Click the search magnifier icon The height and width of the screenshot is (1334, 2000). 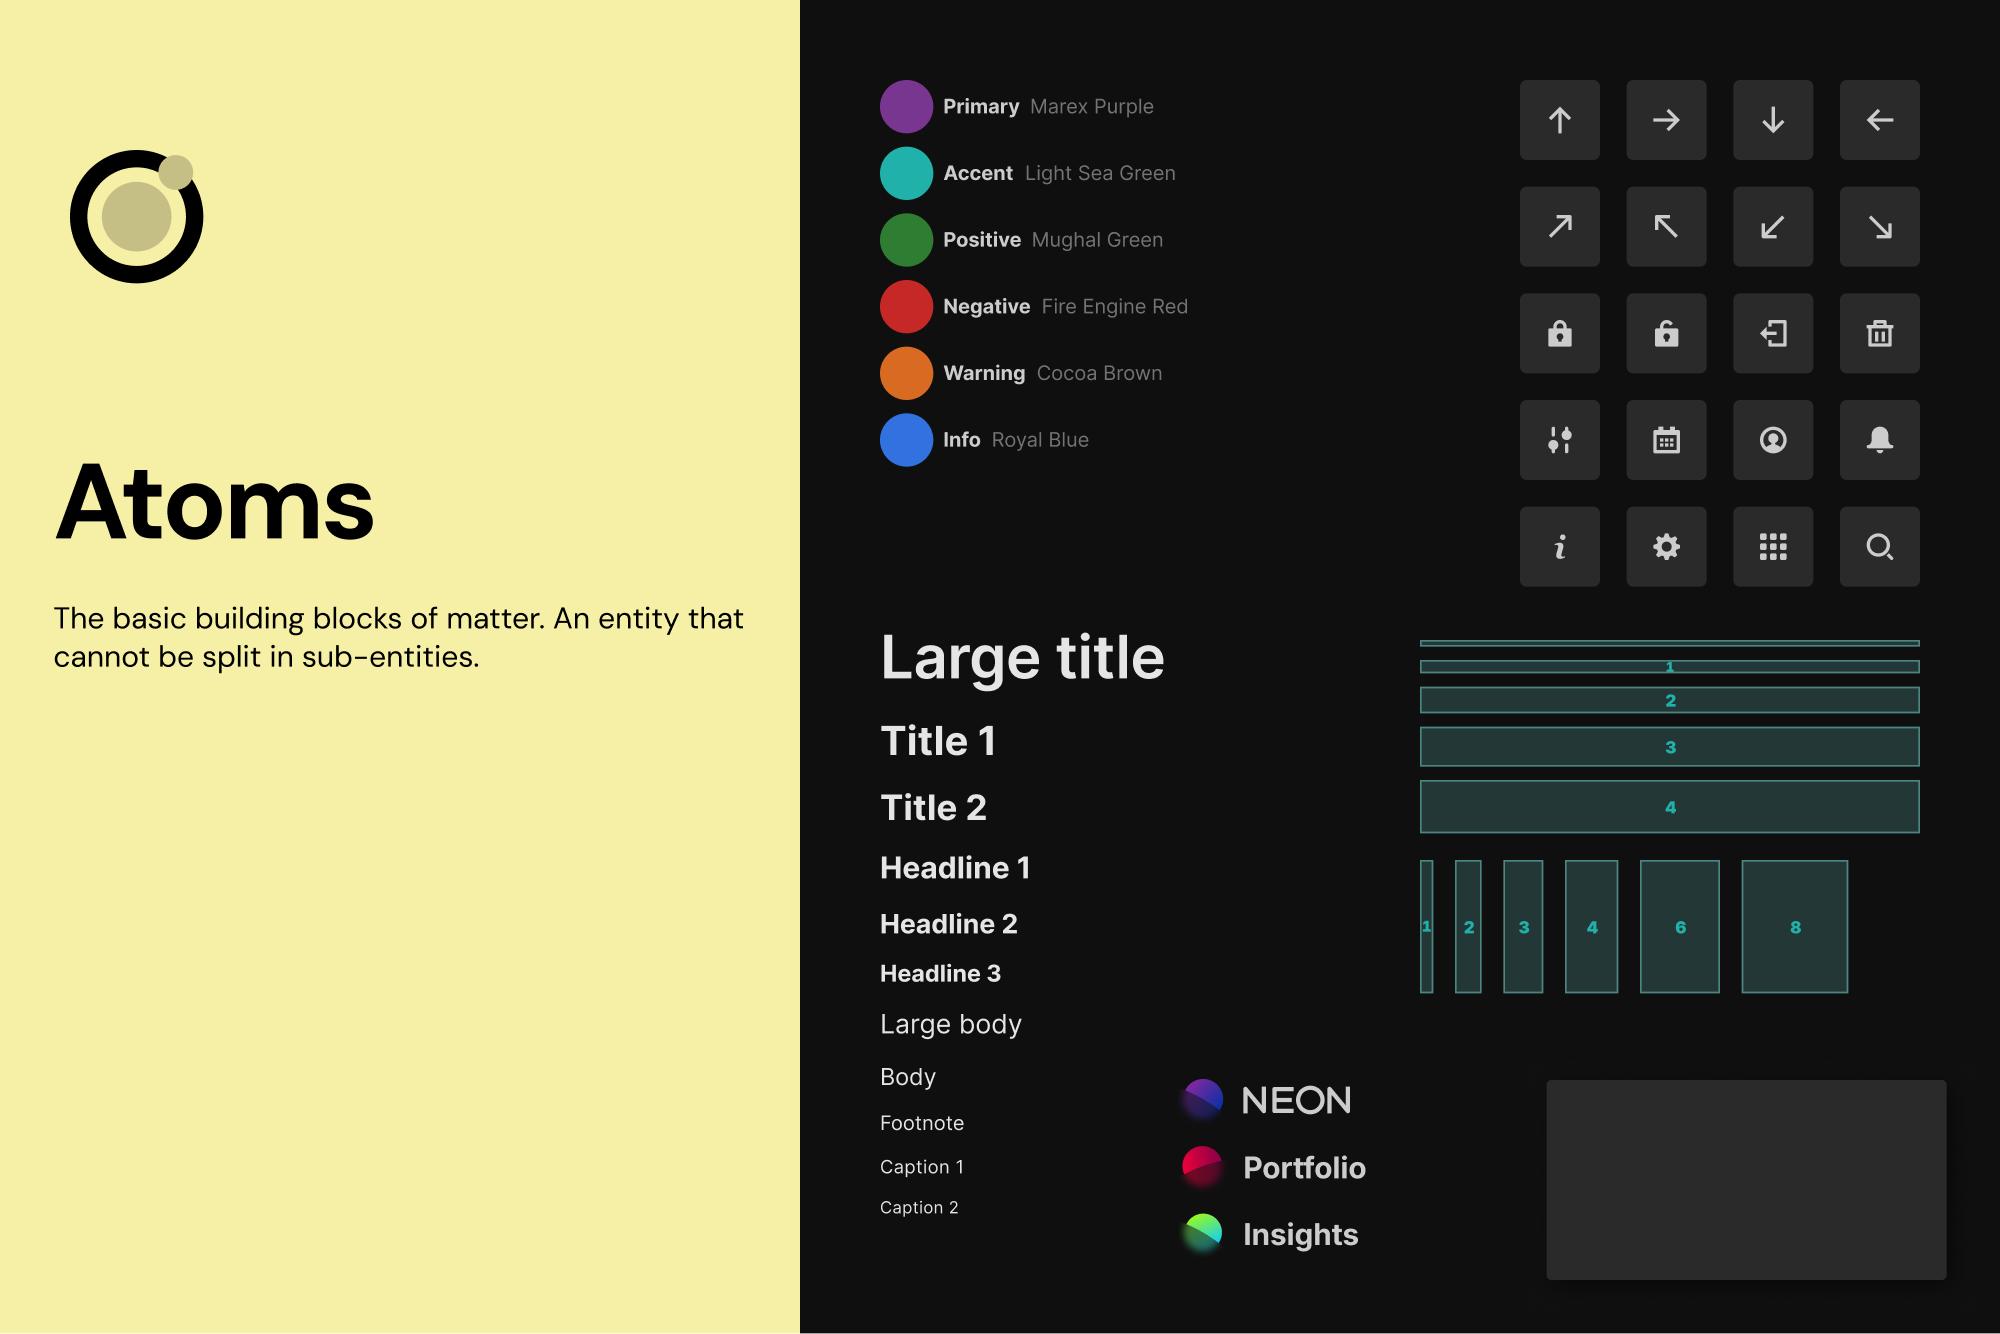pos(1880,547)
